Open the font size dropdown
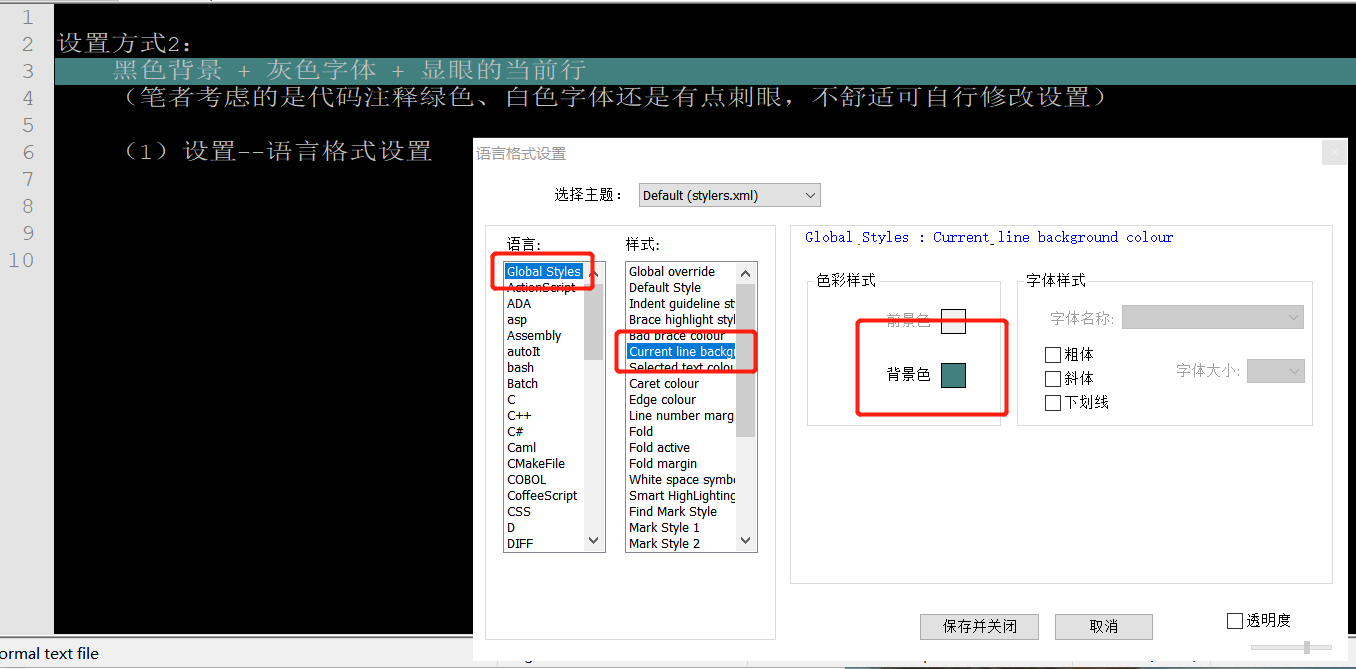The height and width of the screenshot is (669, 1356). click(x=1276, y=371)
